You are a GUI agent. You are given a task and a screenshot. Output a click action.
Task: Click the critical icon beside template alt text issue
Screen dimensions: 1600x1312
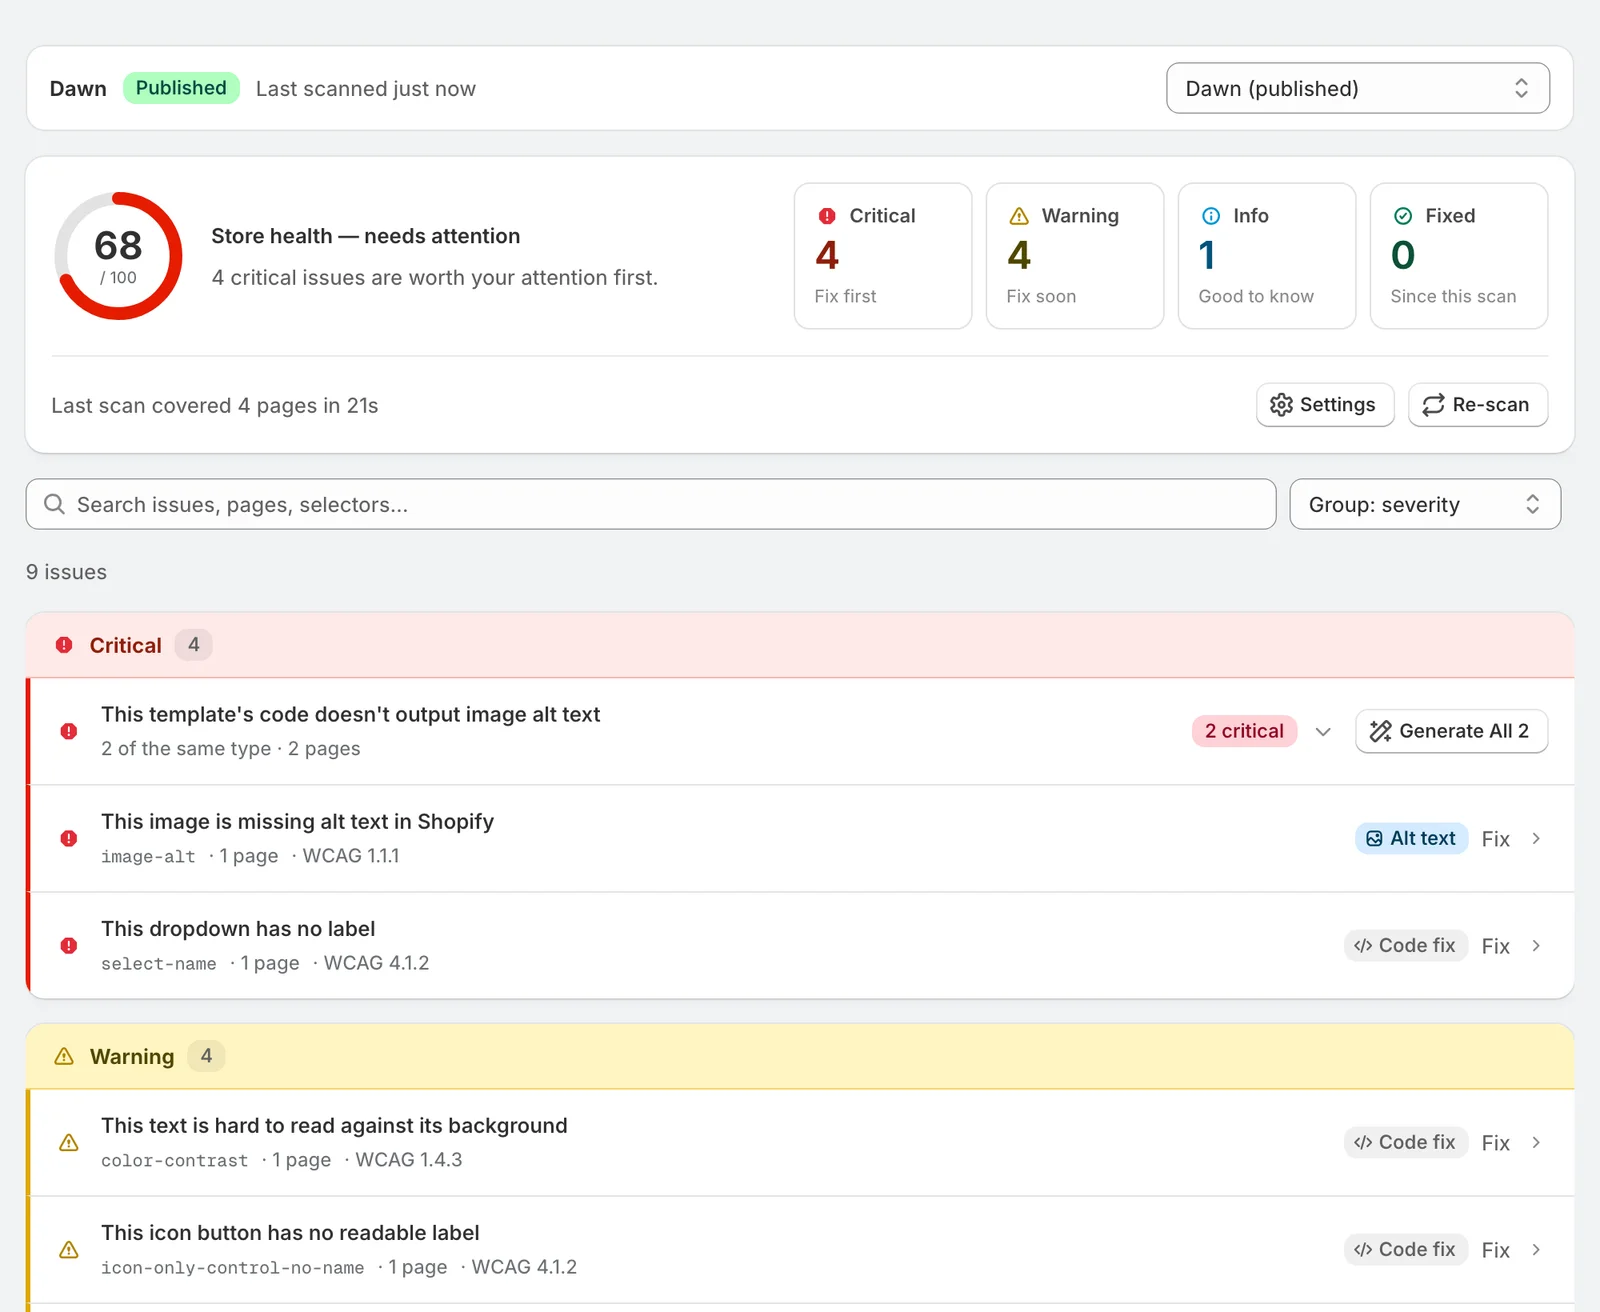pos(69,731)
